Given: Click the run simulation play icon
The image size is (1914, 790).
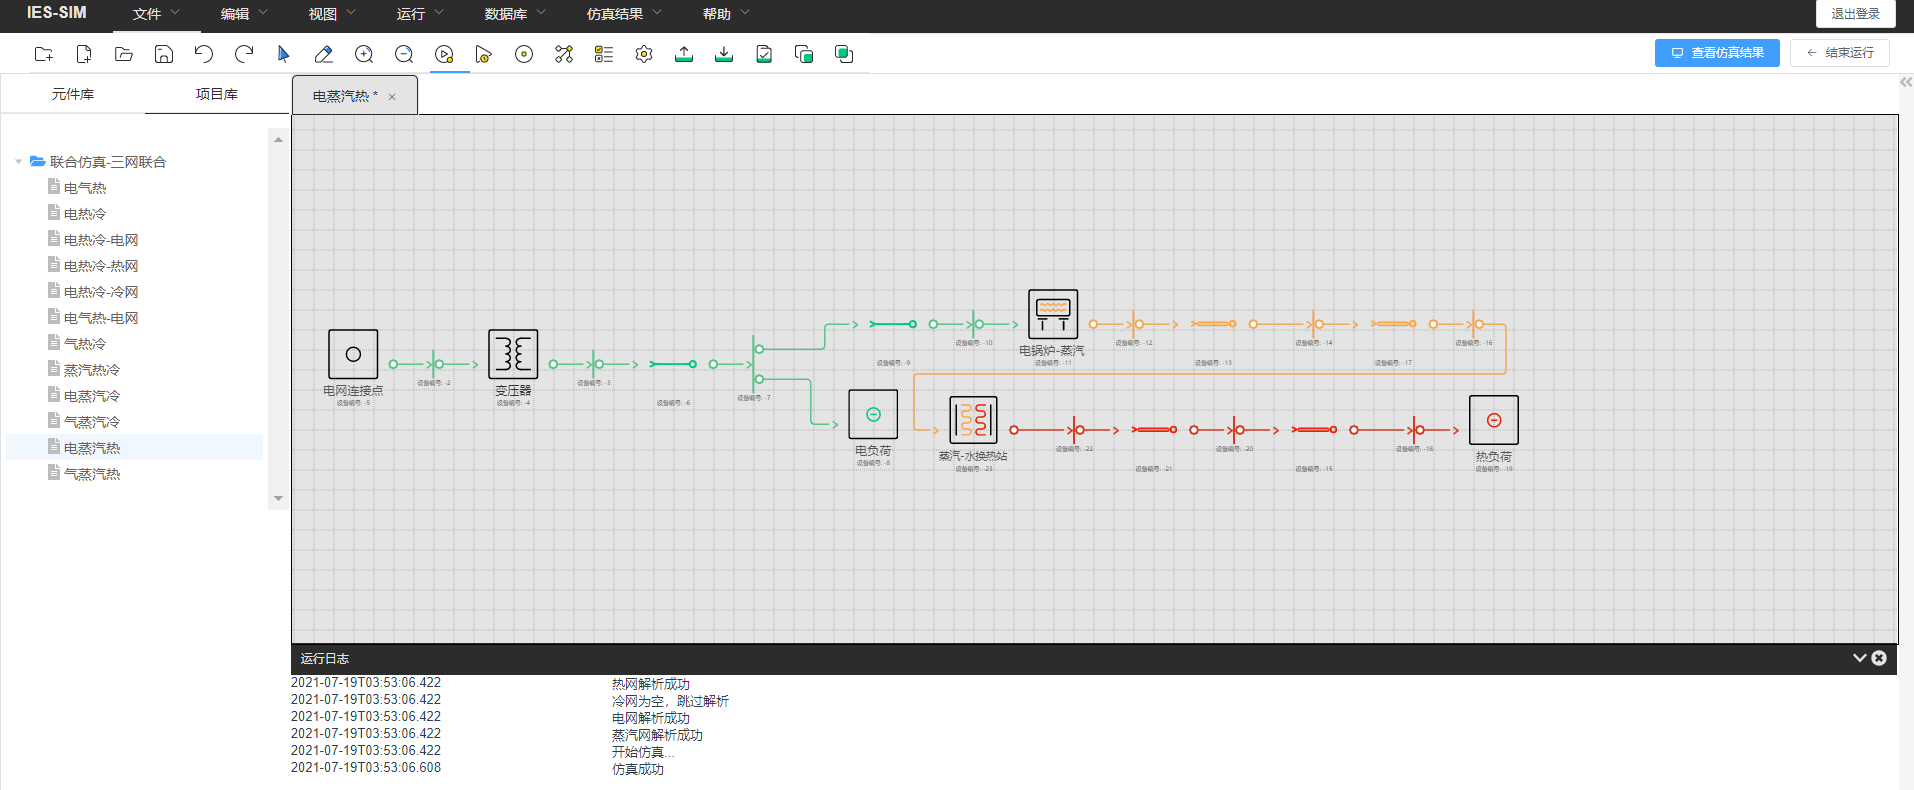Looking at the screenshot, I should click(x=444, y=54).
